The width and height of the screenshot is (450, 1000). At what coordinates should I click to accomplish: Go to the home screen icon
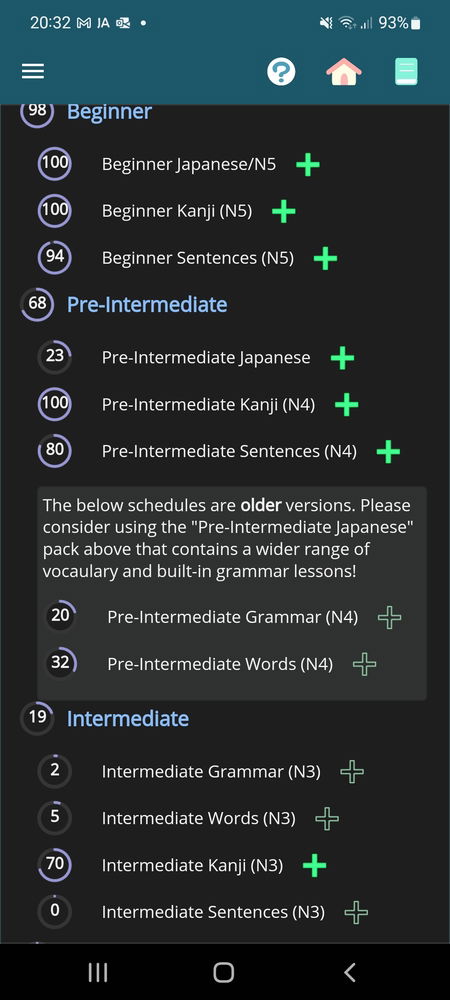344,71
